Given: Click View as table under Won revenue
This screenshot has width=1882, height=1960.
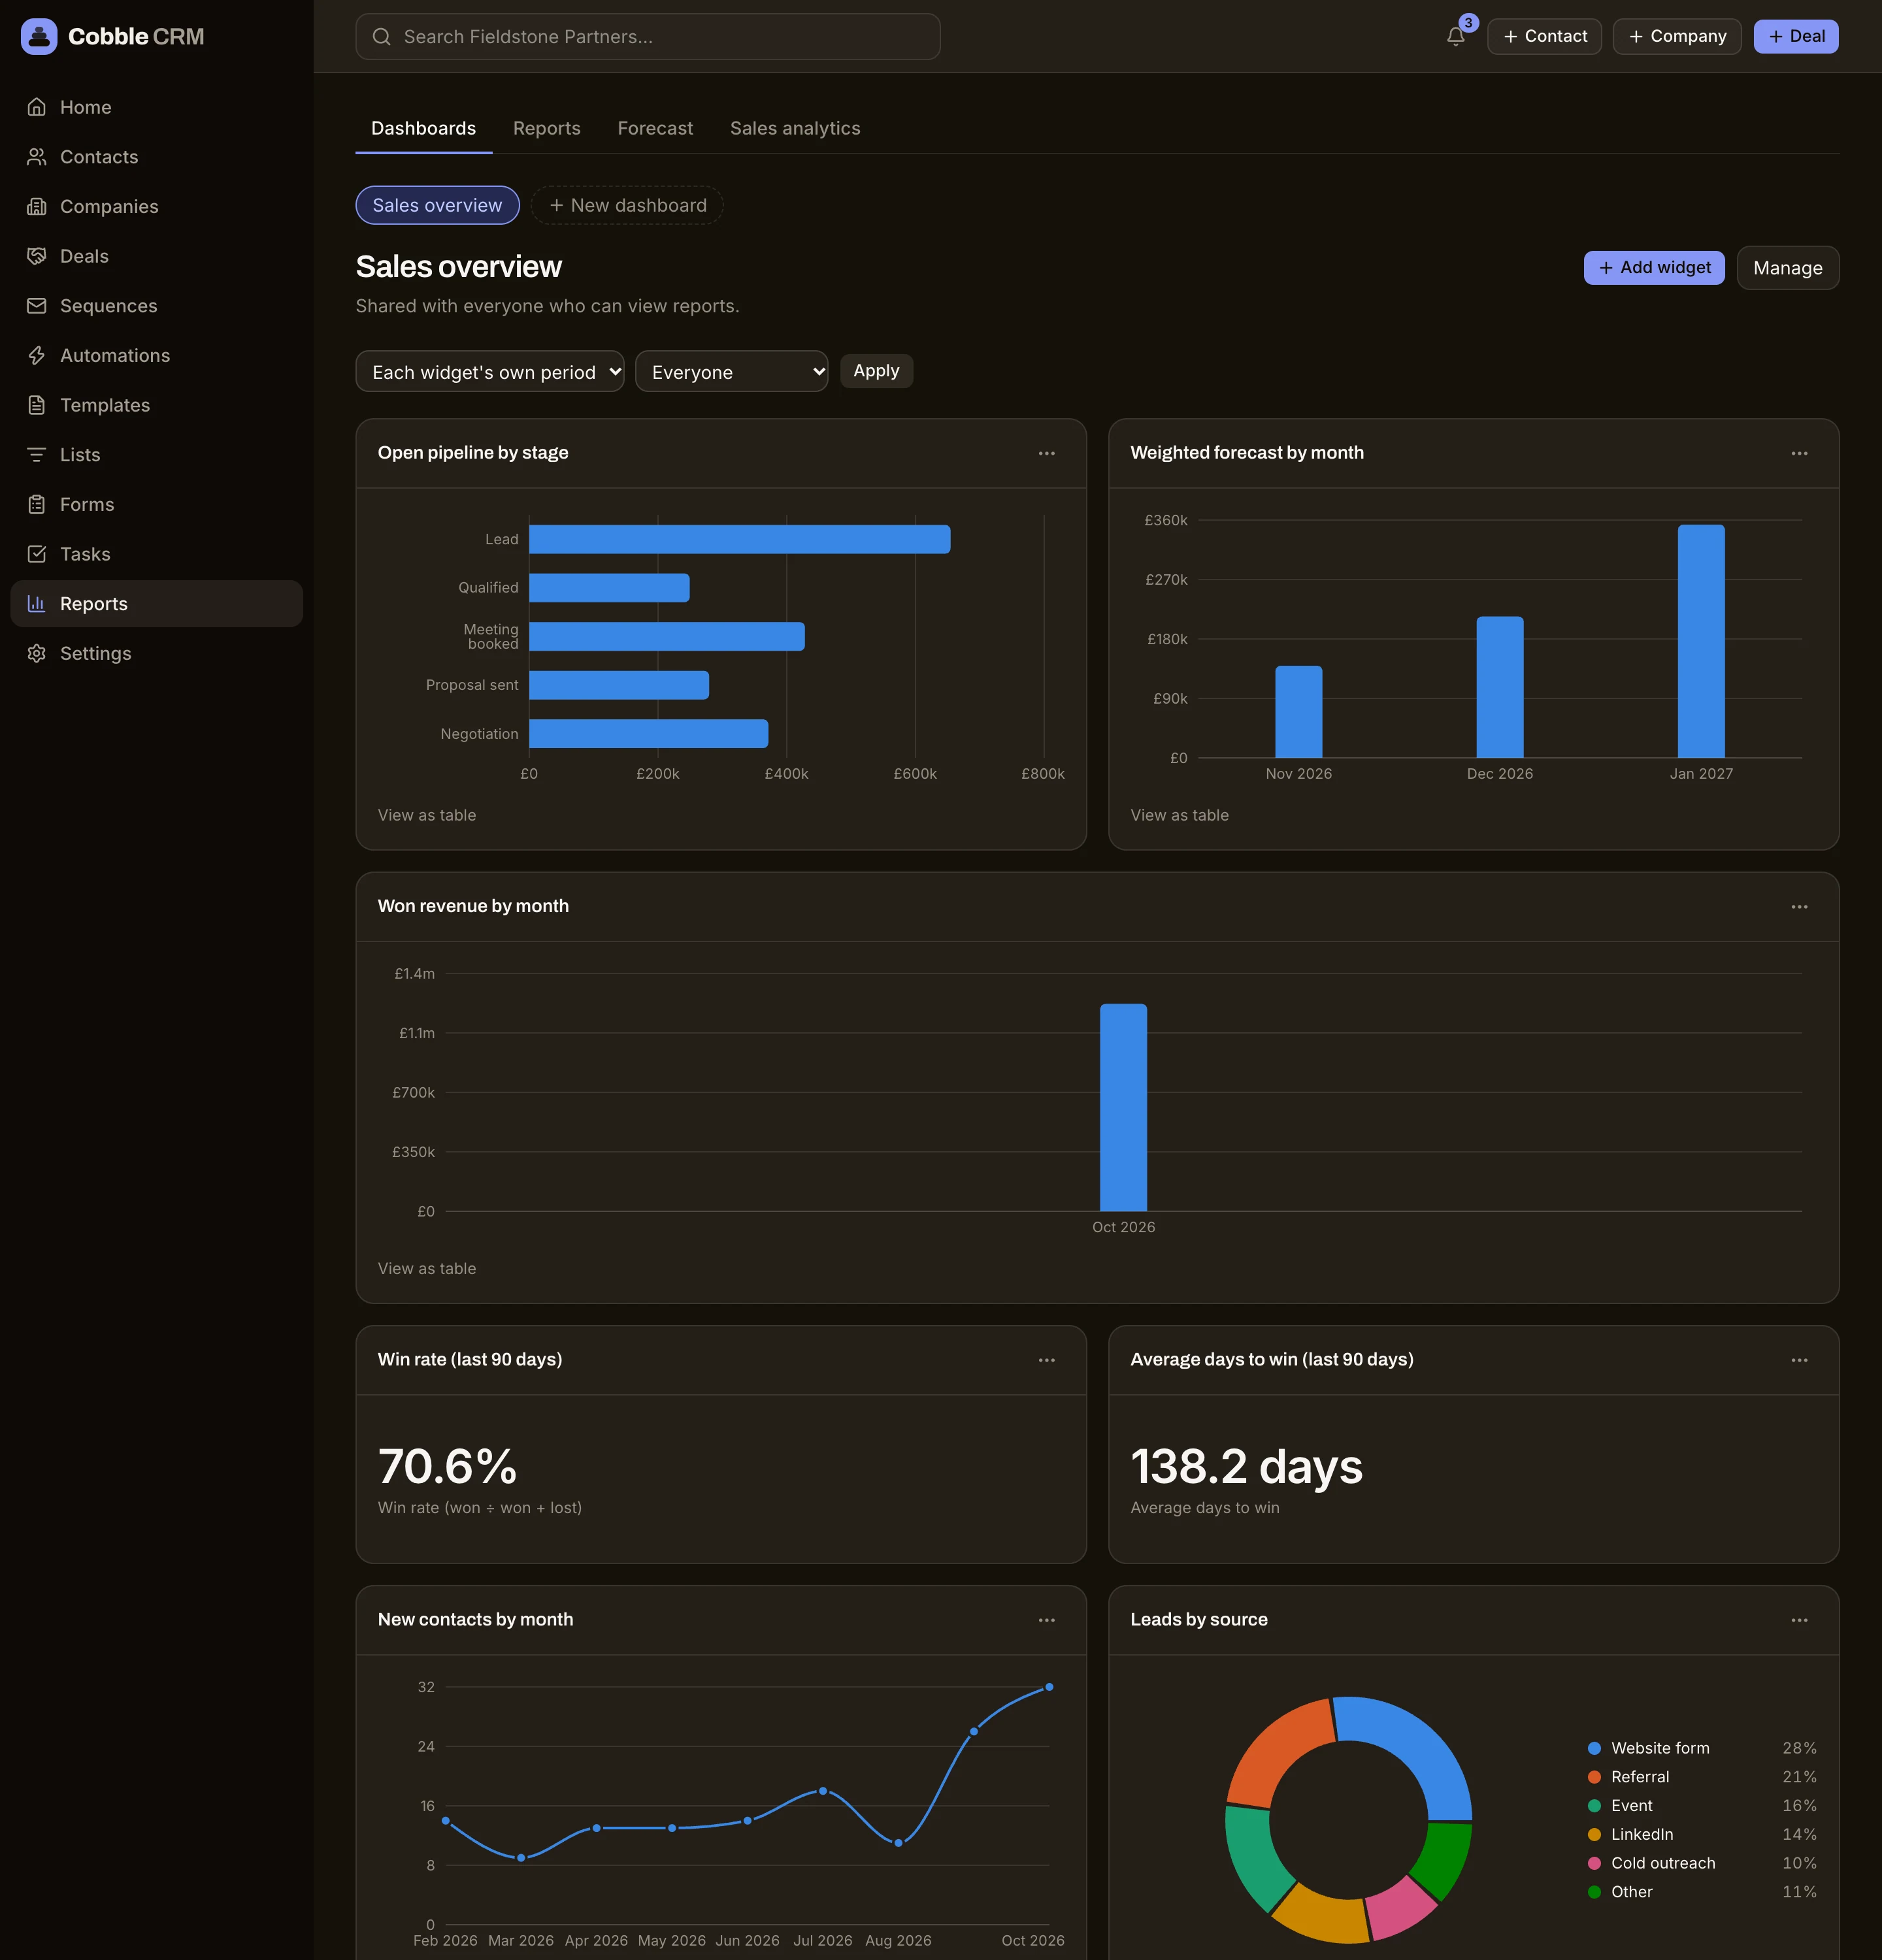Looking at the screenshot, I should pos(427,1269).
